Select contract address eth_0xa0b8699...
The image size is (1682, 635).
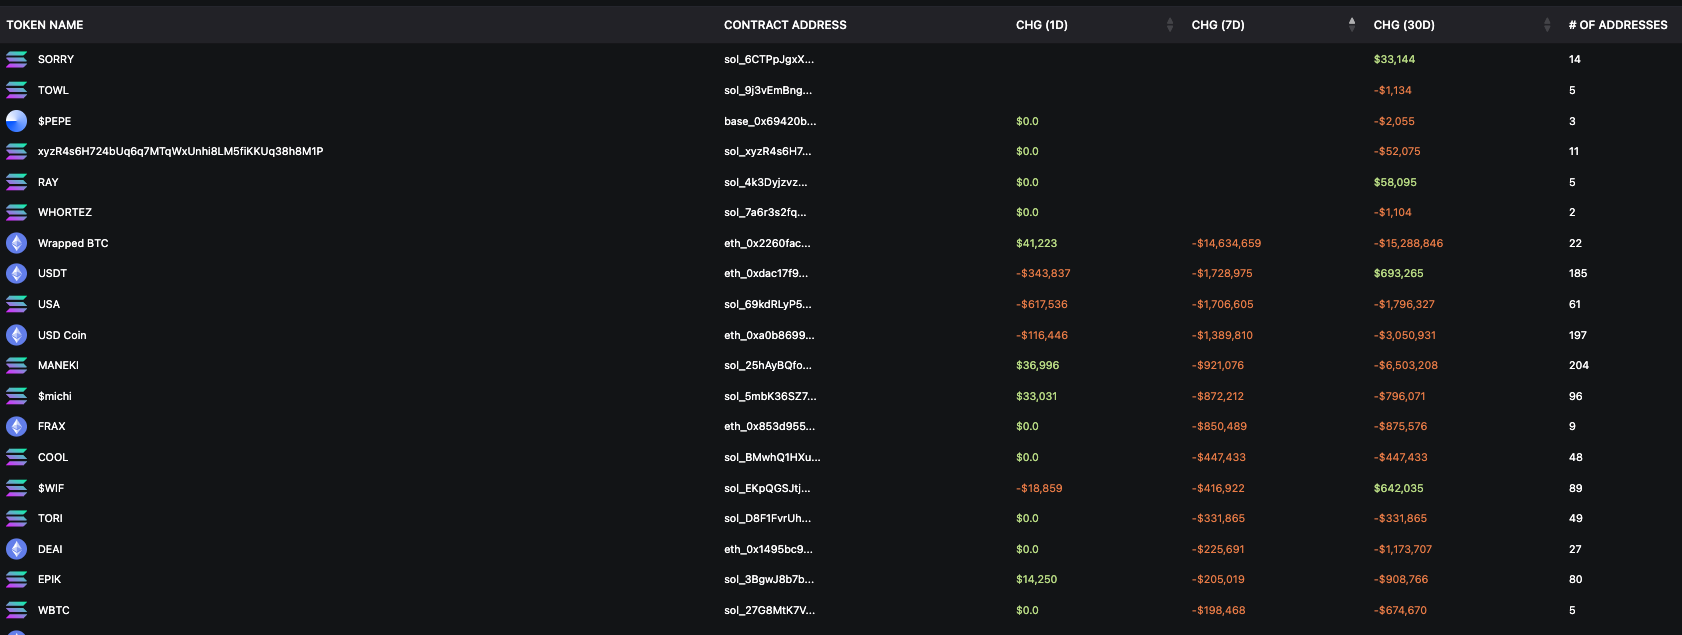[x=769, y=335]
